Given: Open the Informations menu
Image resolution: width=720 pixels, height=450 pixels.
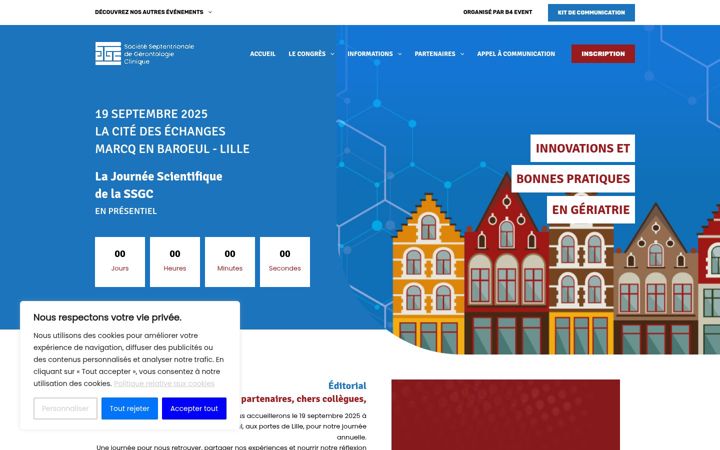Looking at the screenshot, I should tap(370, 54).
